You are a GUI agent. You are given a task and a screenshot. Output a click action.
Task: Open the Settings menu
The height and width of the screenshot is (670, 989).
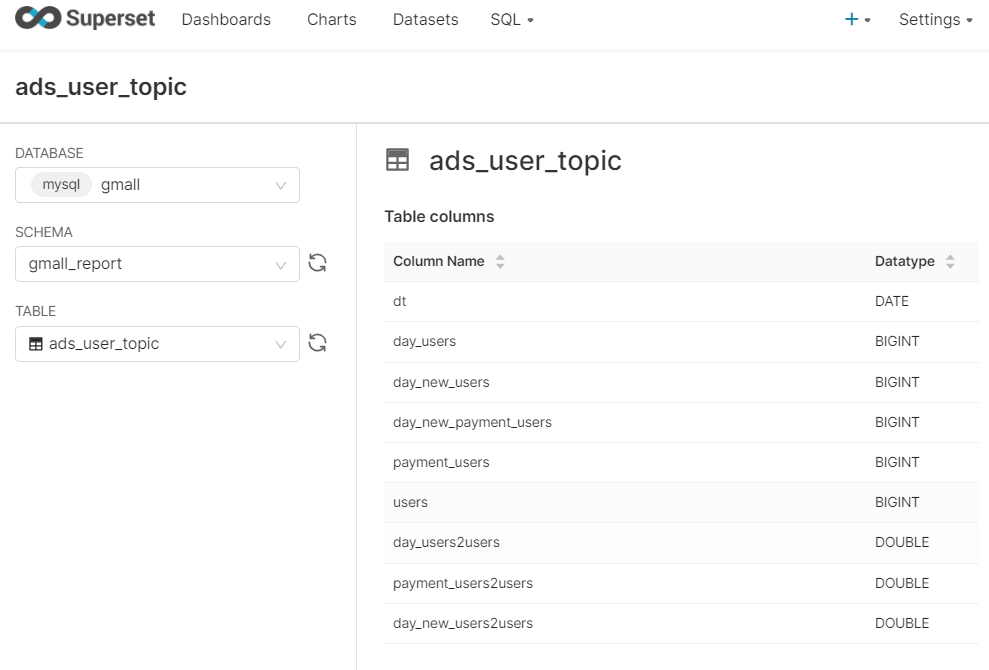[x=935, y=20]
